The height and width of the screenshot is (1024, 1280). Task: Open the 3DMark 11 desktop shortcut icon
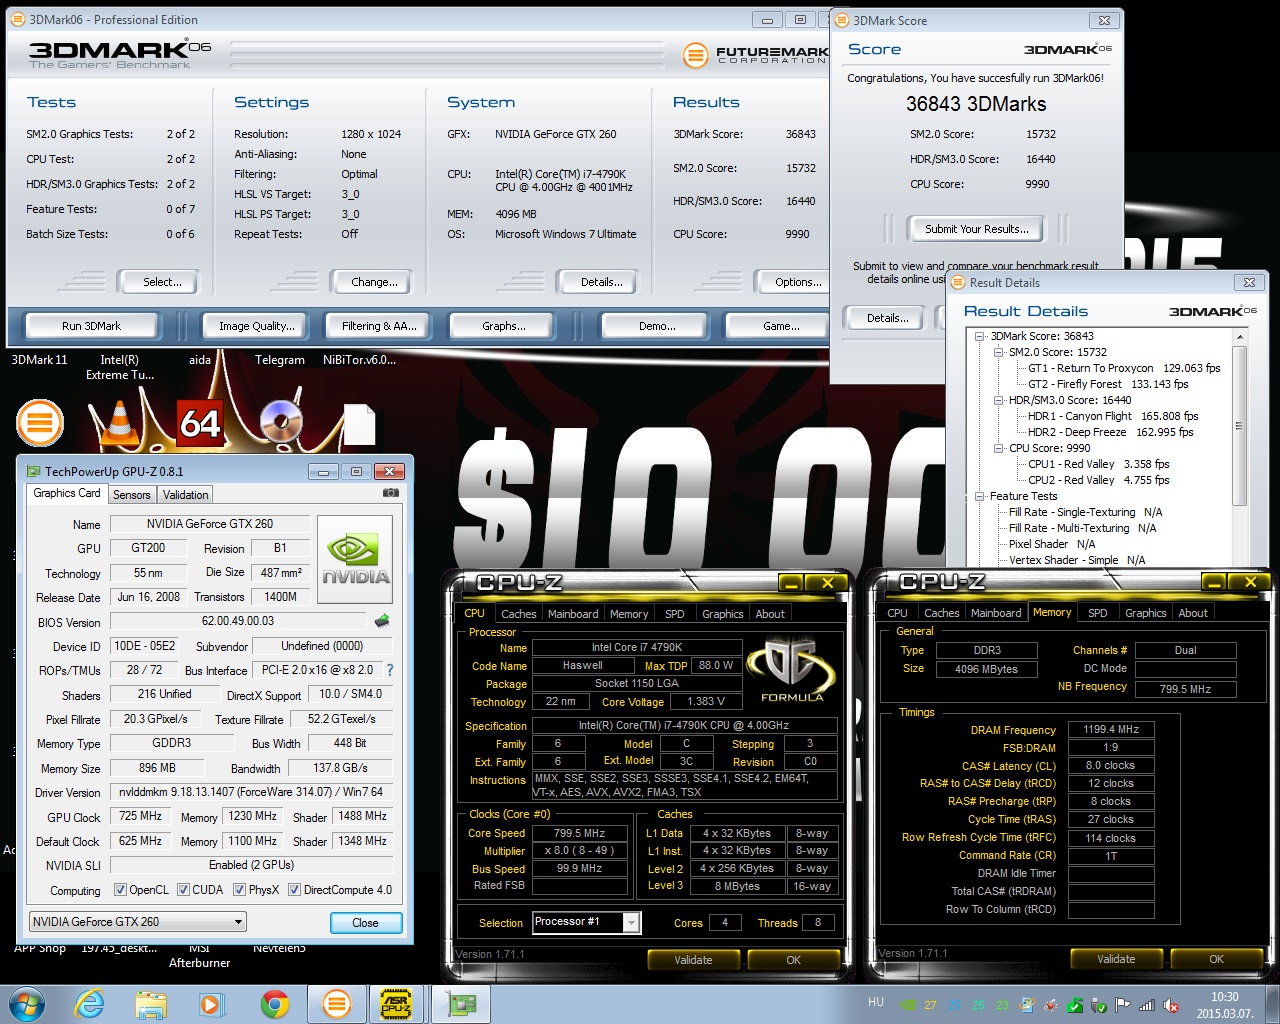coord(40,422)
